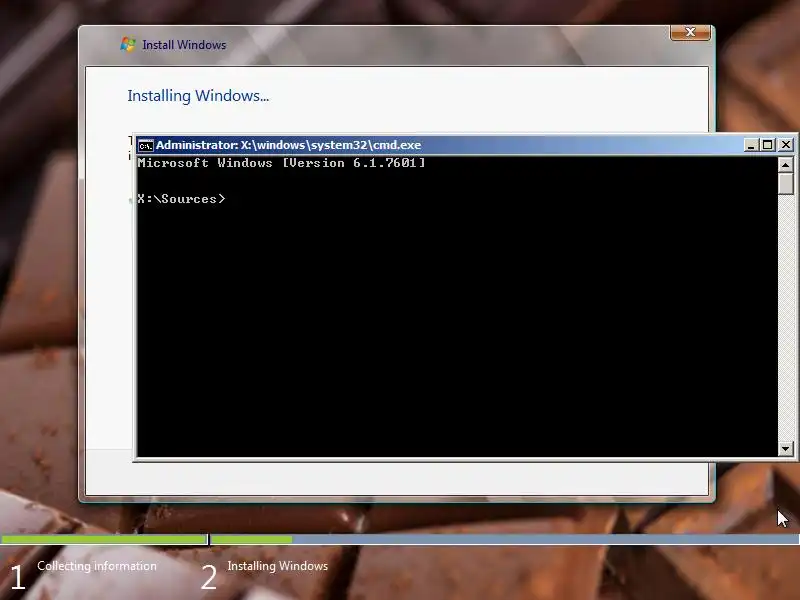
Task: Click the Installing Windows... heading
Action: (198, 96)
